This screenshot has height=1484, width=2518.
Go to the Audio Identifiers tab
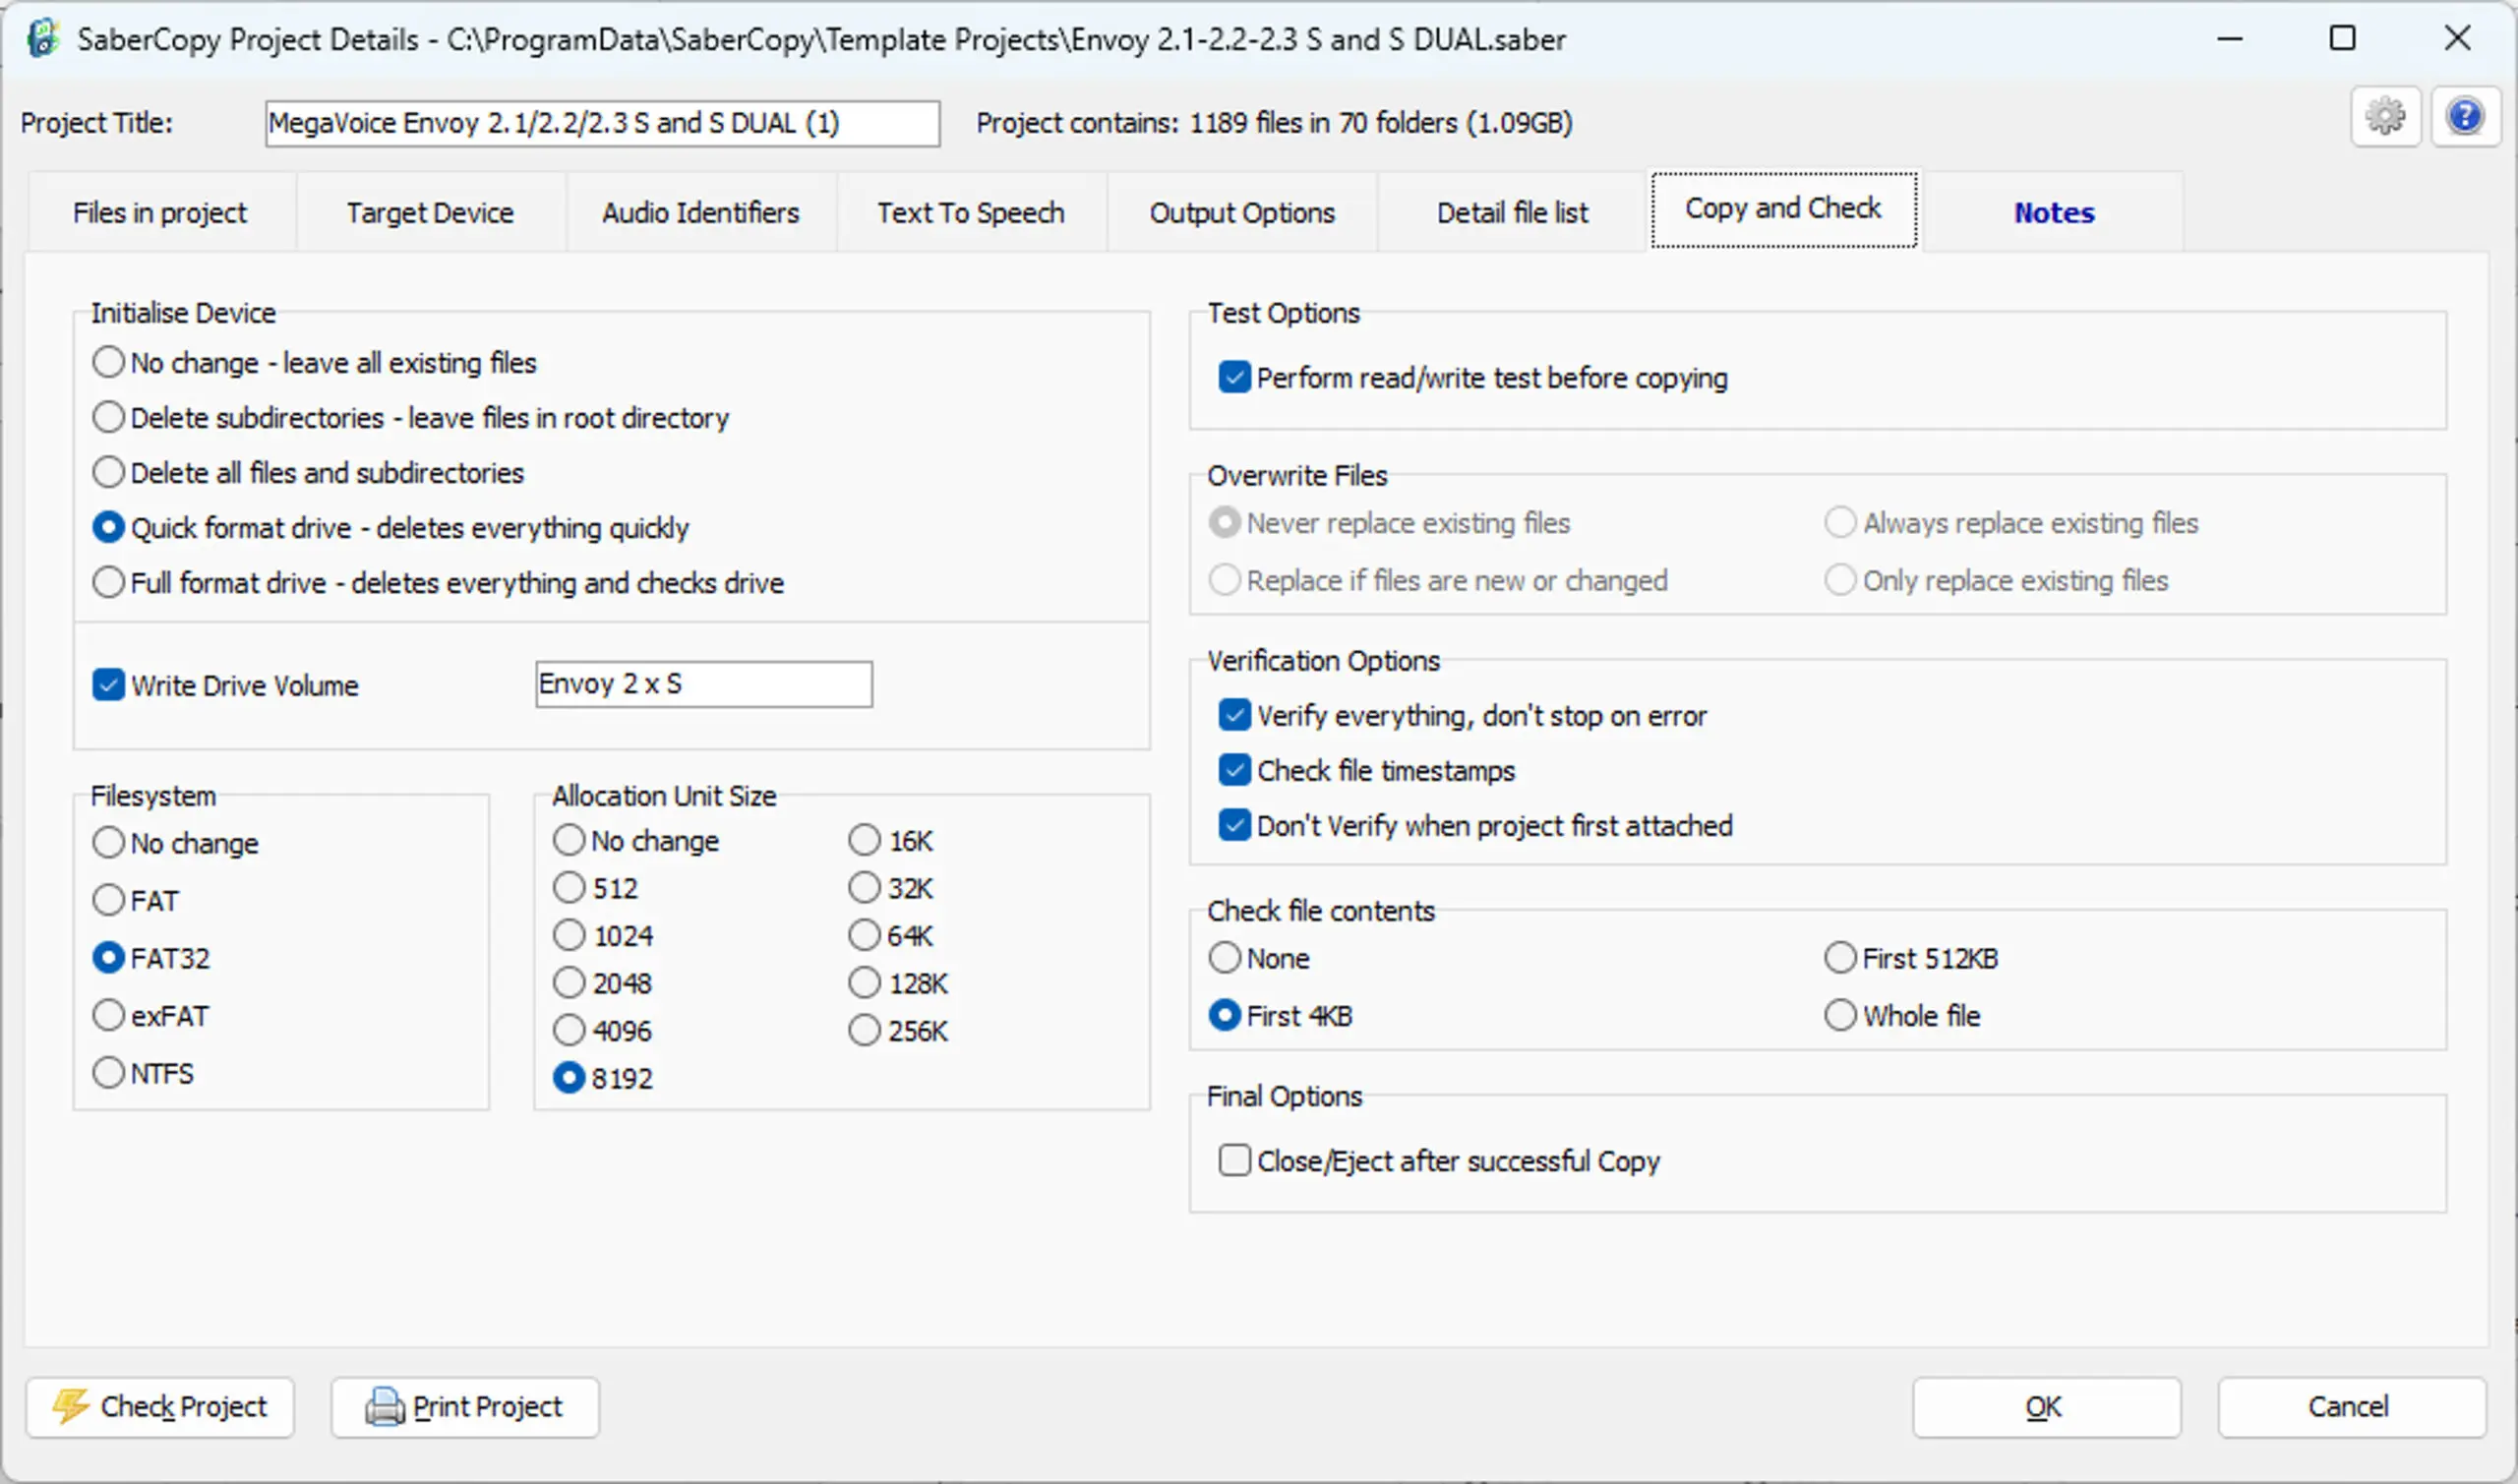point(700,212)
